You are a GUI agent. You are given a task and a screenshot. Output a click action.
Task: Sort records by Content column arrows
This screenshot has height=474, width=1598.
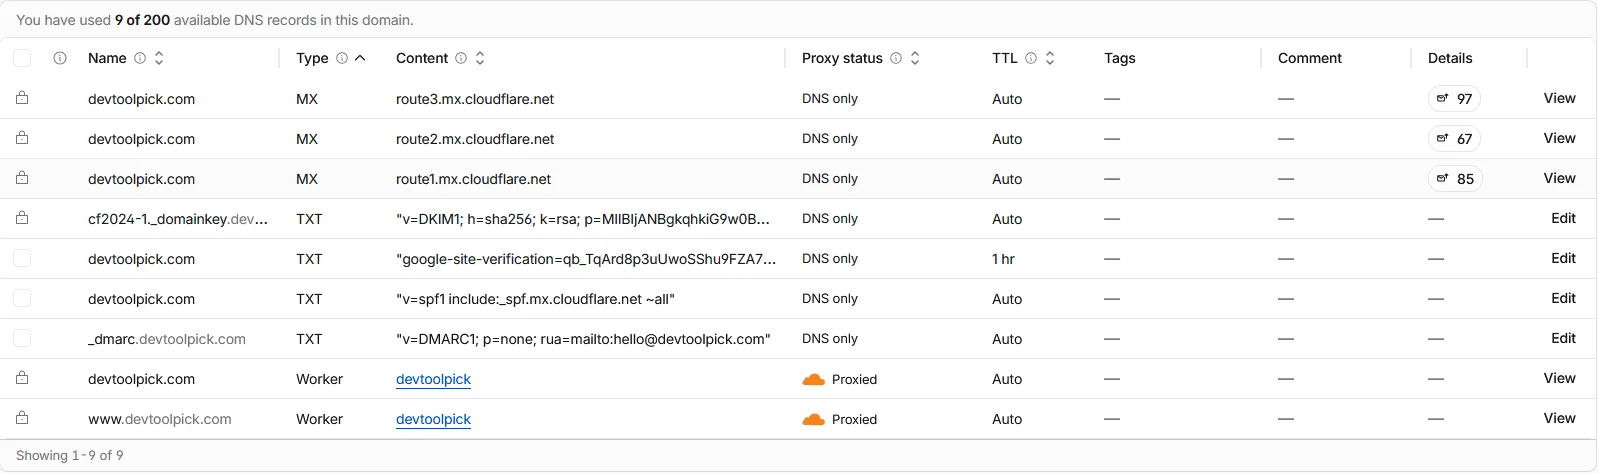point(480,58)
